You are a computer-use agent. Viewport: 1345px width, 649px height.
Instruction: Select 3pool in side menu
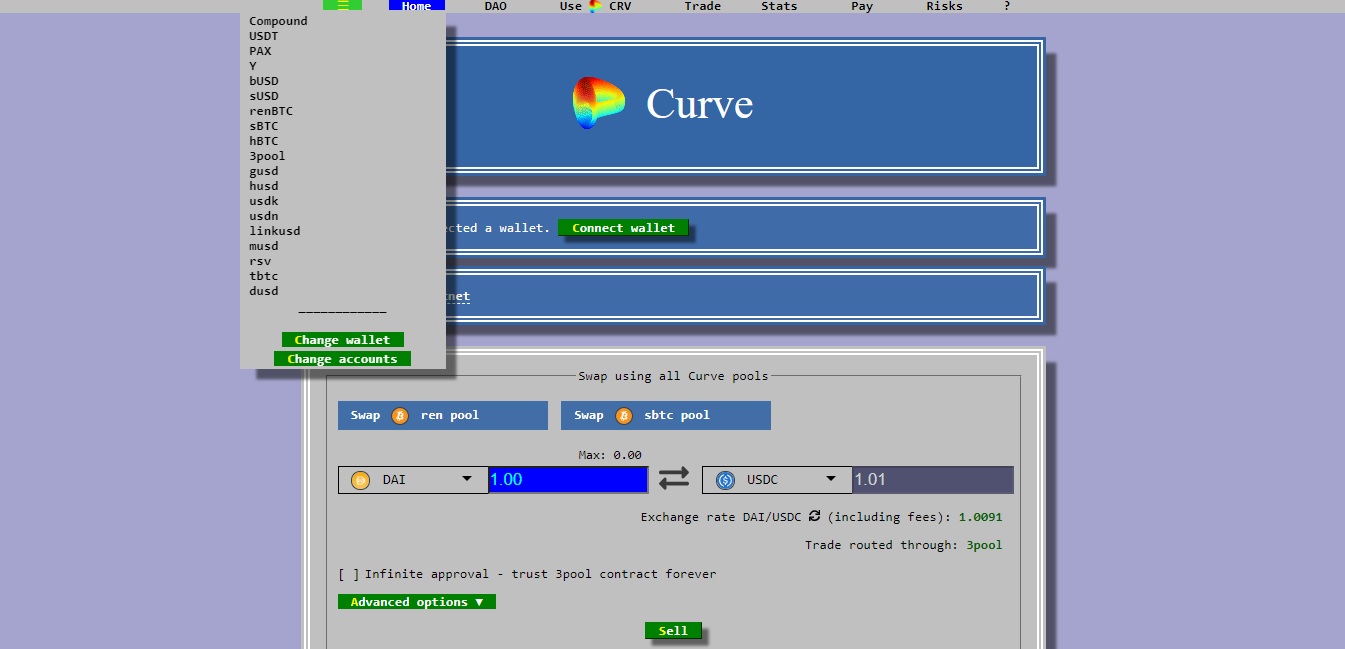[267, 156]
